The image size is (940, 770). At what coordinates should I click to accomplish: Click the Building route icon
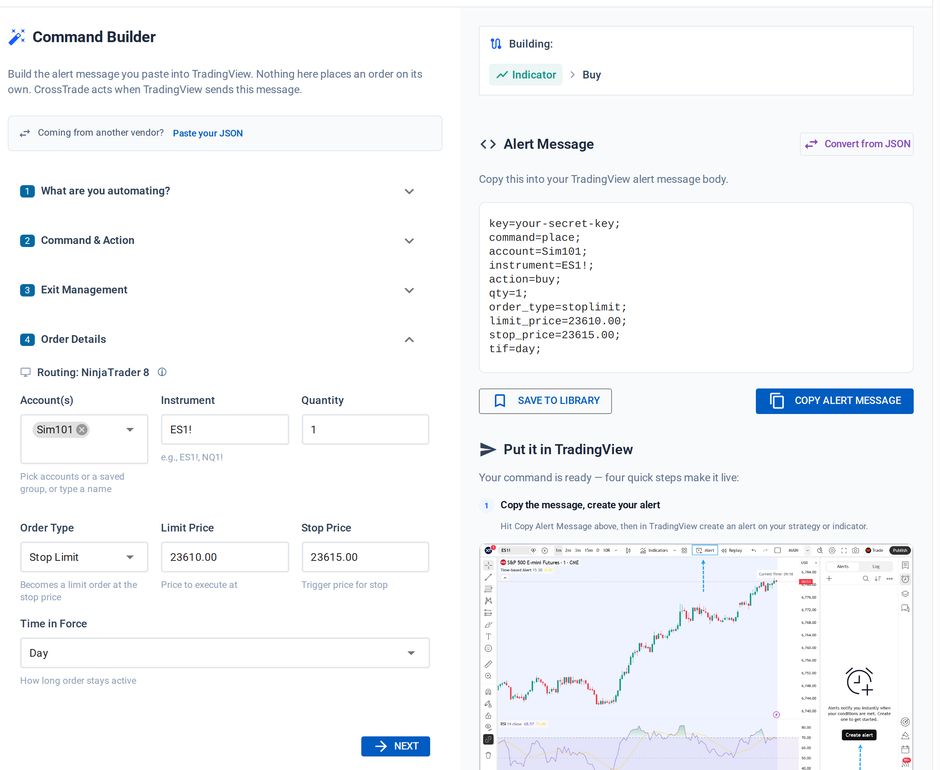point(496,44)
